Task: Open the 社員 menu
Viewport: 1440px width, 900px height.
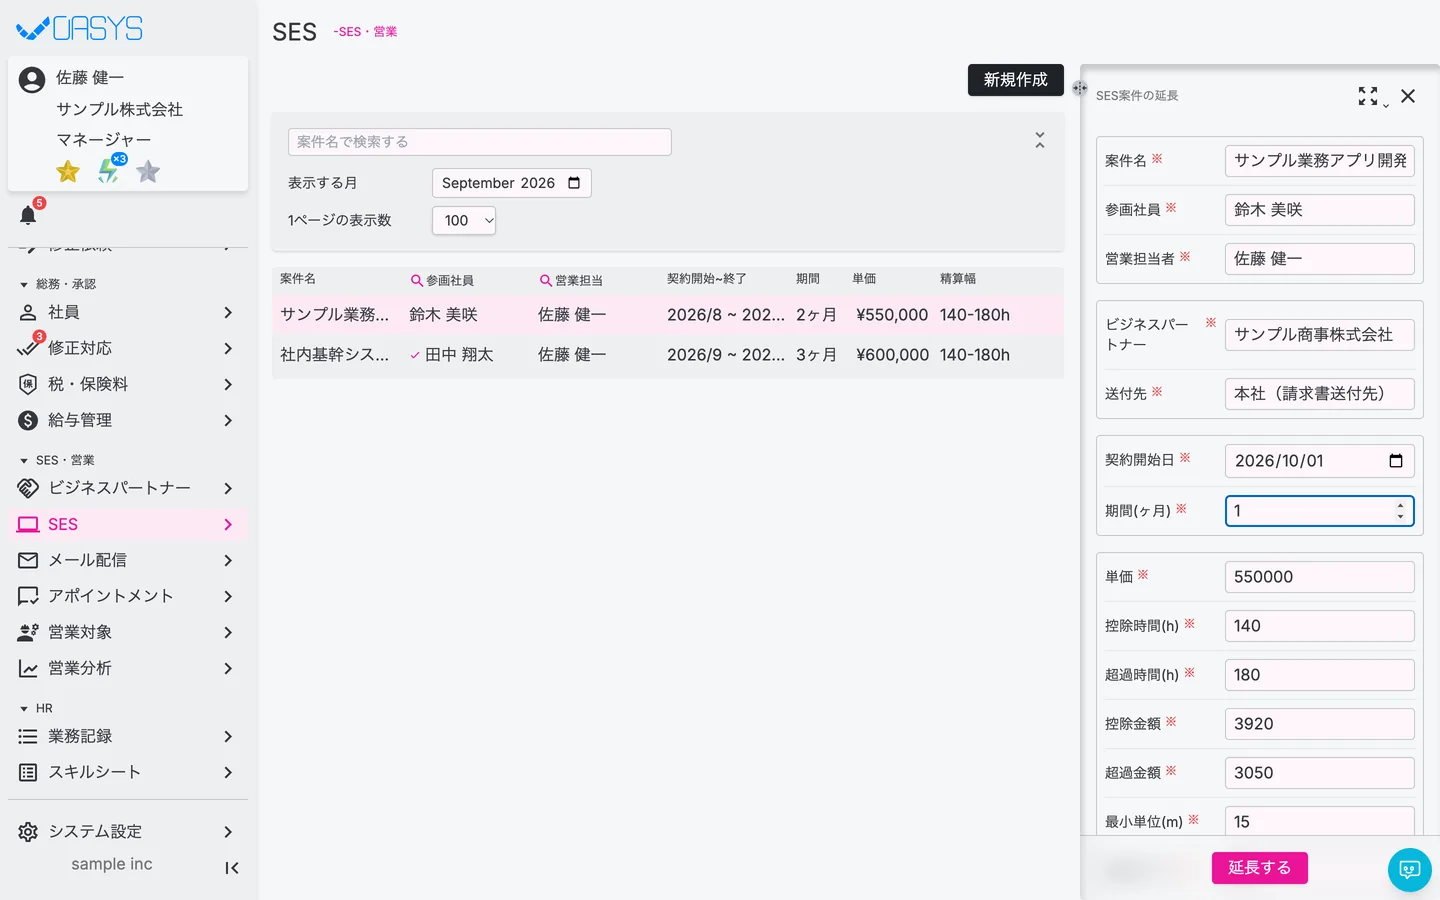Action: pyautogui.click(x=128, y=312)
